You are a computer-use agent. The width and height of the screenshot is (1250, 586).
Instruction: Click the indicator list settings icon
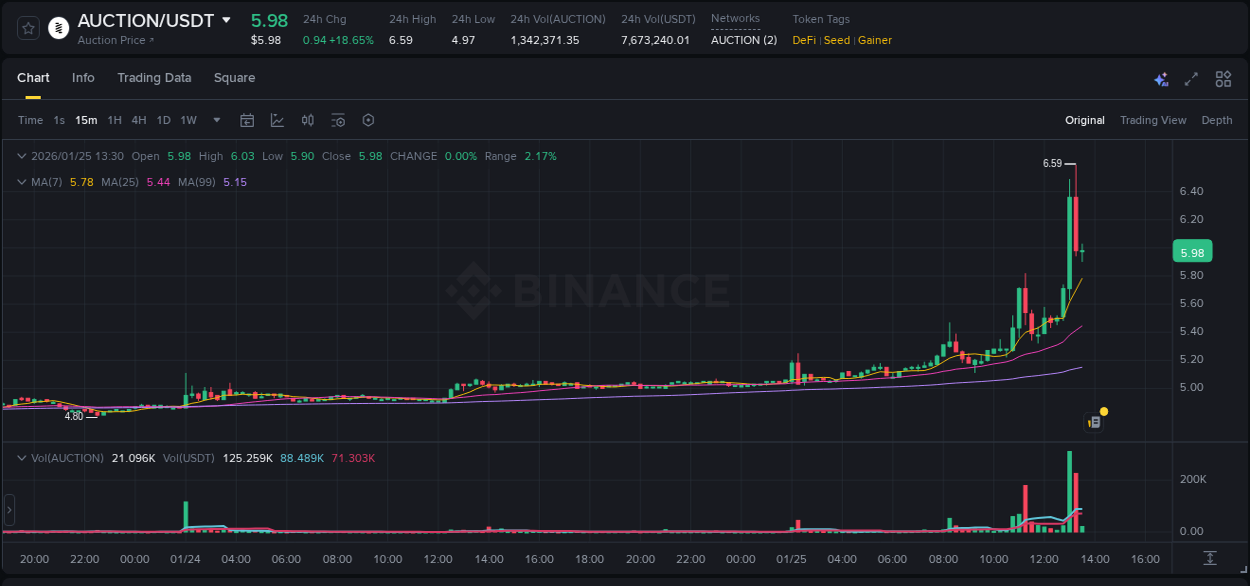(338, 120)
